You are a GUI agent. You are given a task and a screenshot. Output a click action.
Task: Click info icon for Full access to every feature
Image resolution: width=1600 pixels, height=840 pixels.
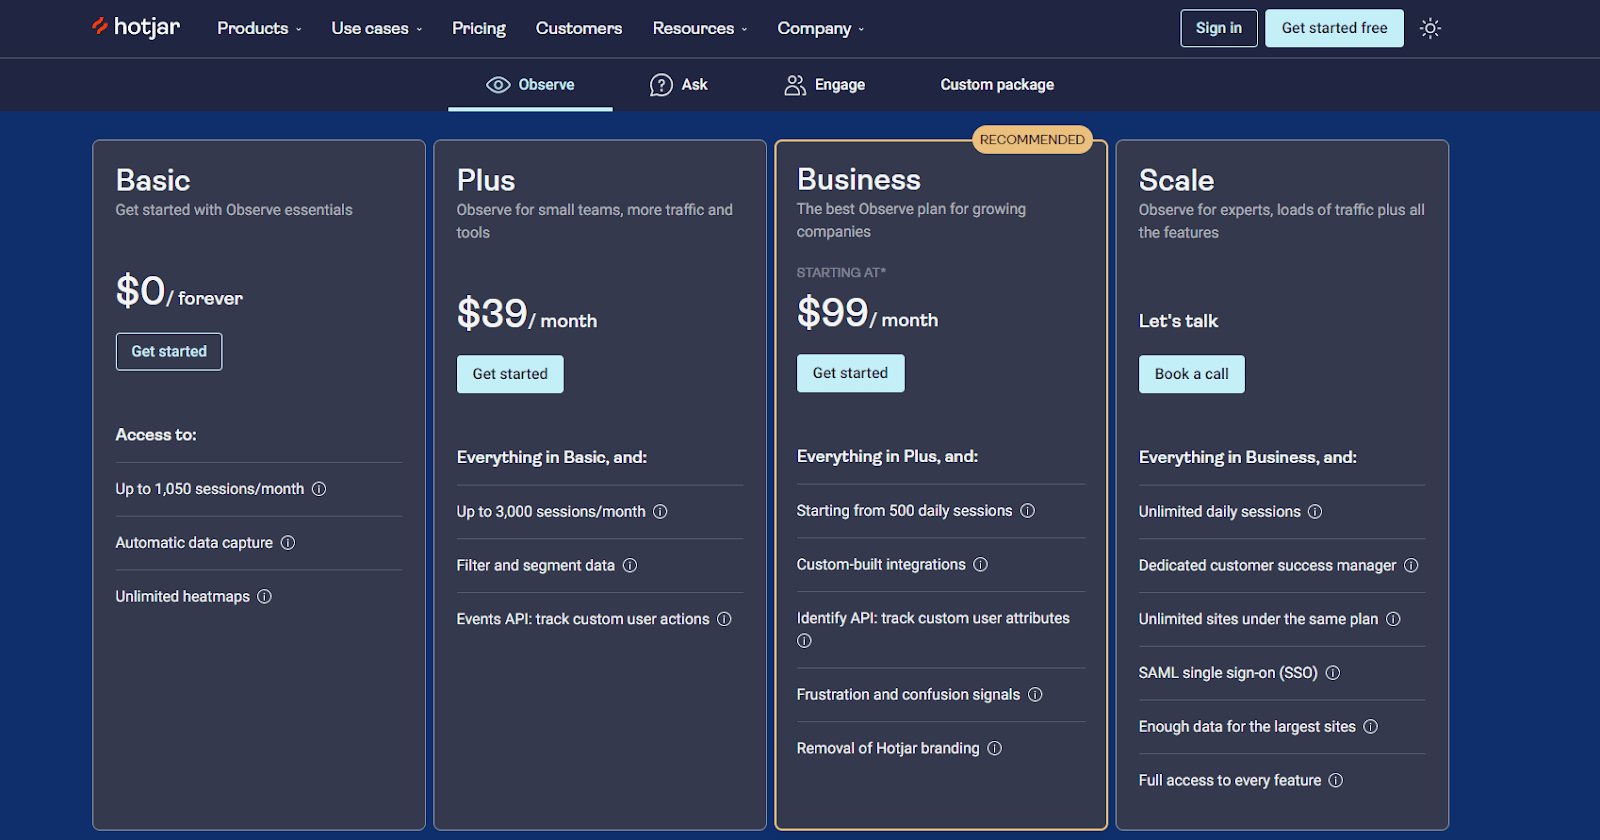[x=1336, y=781]
